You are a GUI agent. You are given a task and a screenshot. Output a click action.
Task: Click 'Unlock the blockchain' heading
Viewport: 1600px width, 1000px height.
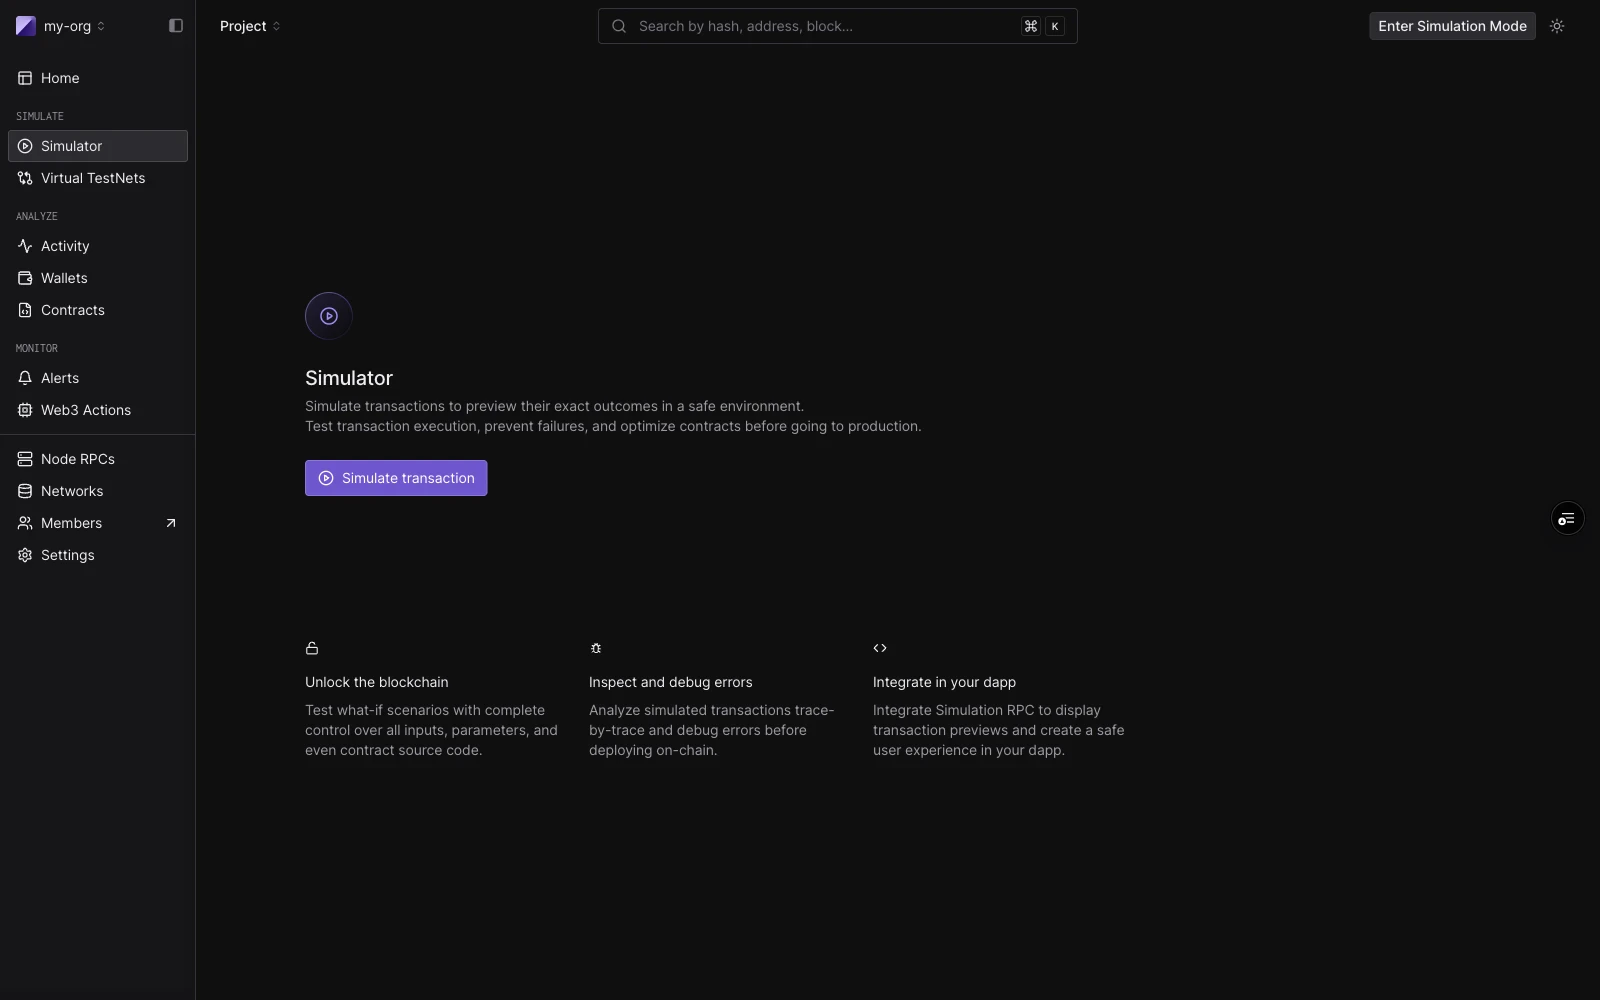point(377,682)
